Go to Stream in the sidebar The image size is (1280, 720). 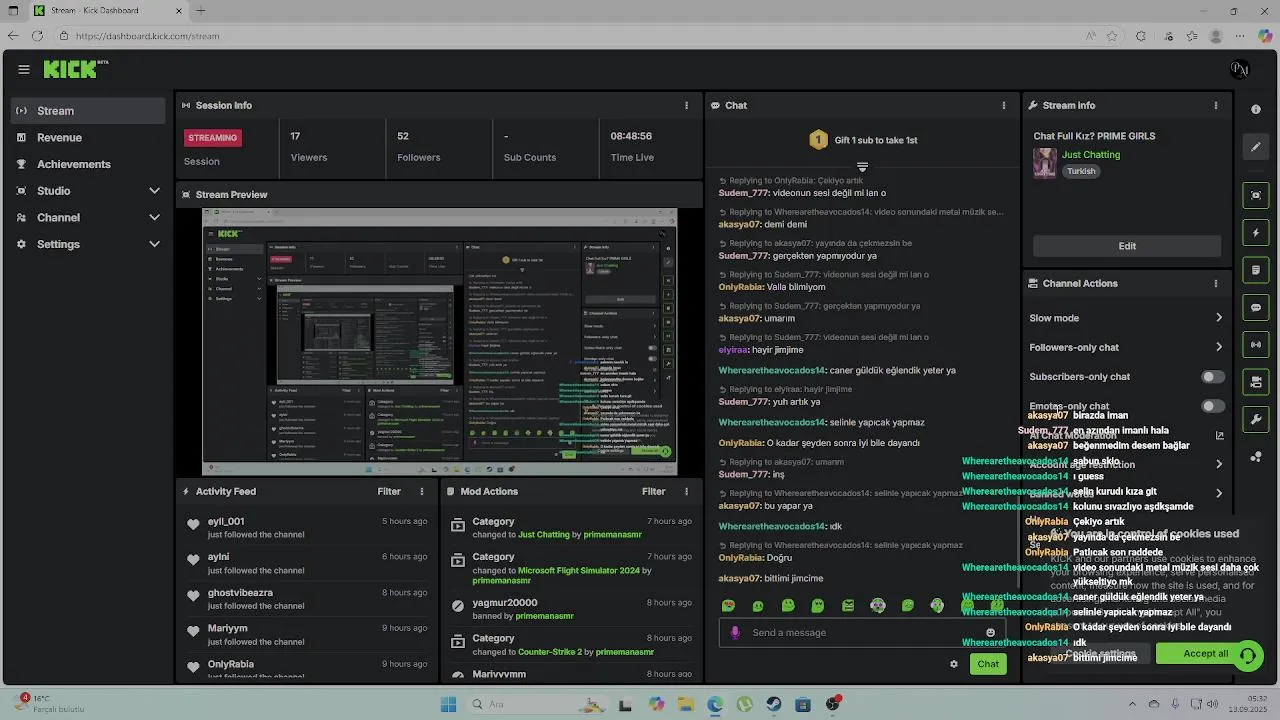click(88, 111)
